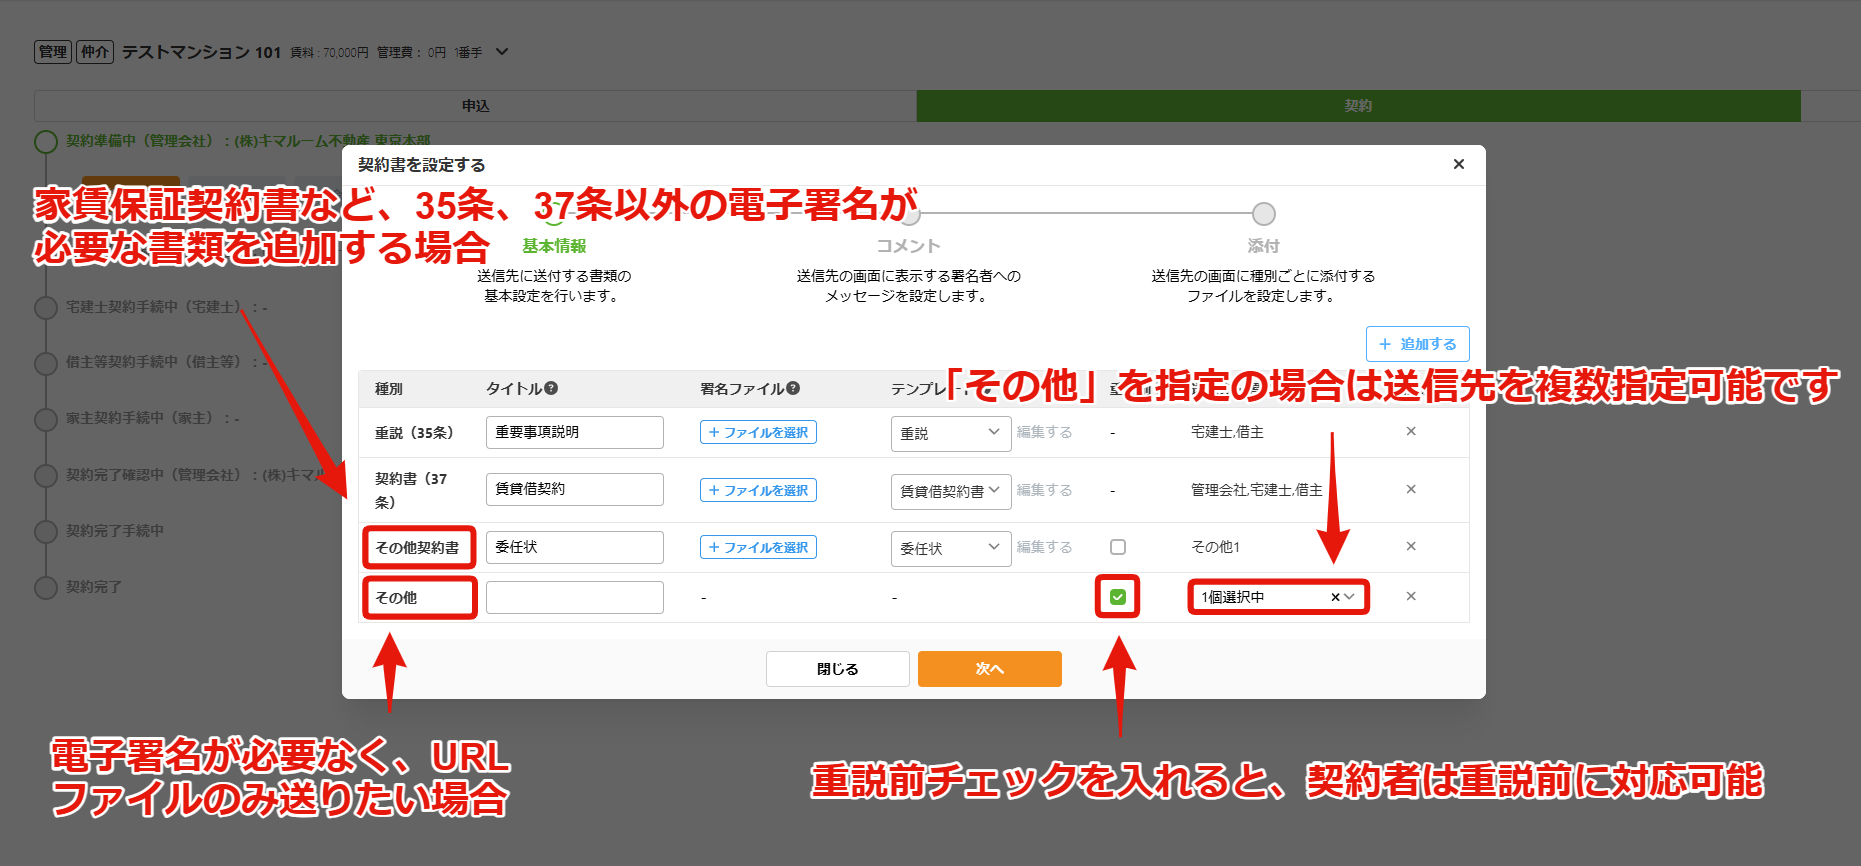Click the 追加する button
This screenshot has width=1861, height=866.
pyautogui.click(x=1418, y=344)
